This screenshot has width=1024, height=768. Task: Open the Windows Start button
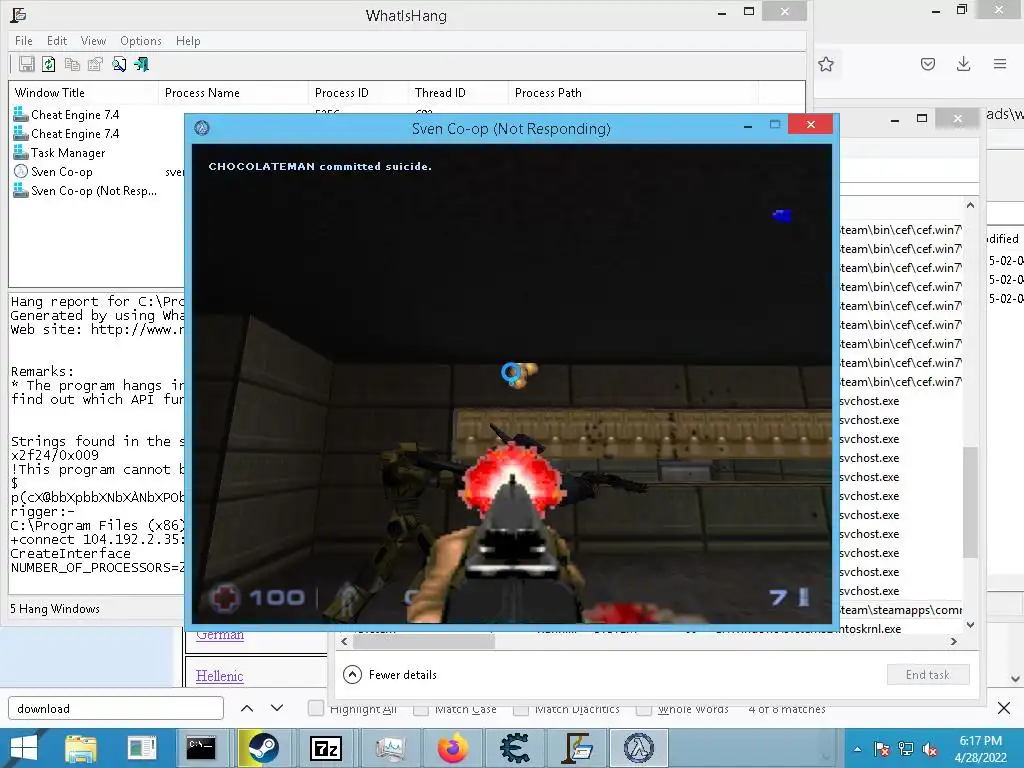[x=24, y=748]
